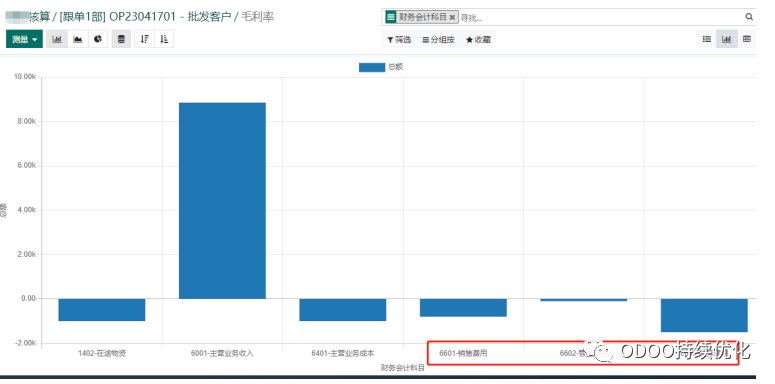This screenshot has height=384, width=775.
Task: Click the 6001-主营业务收入 bar
Action: pos(222,201)
